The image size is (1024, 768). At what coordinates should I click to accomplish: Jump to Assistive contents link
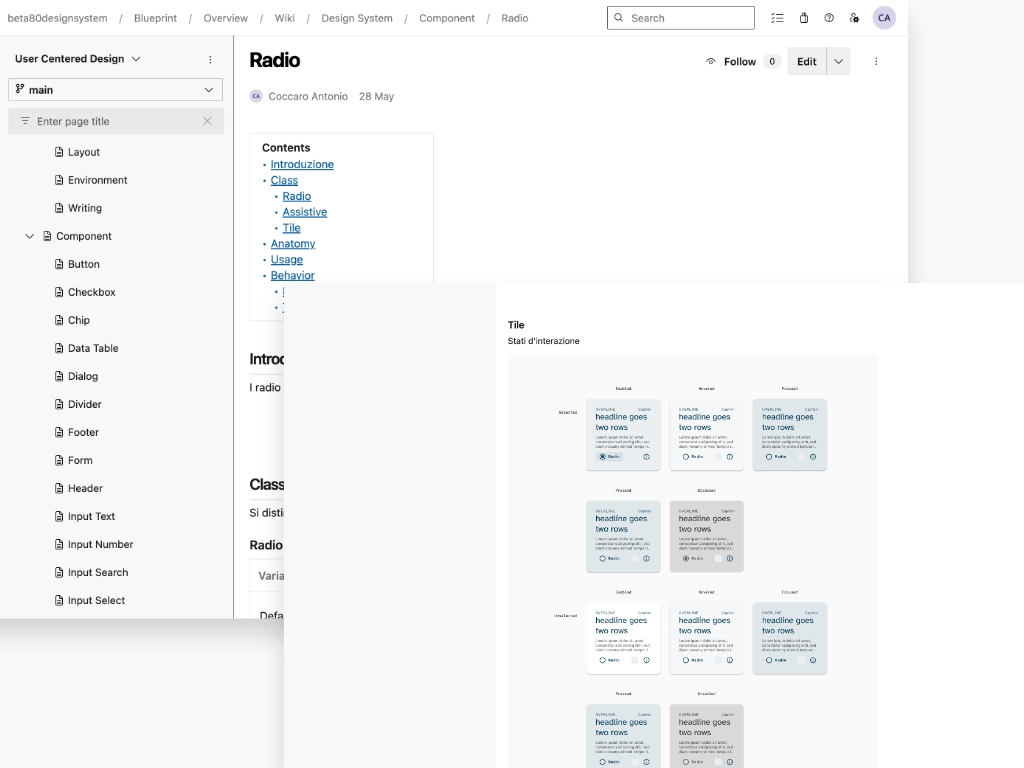pos(305,212)
